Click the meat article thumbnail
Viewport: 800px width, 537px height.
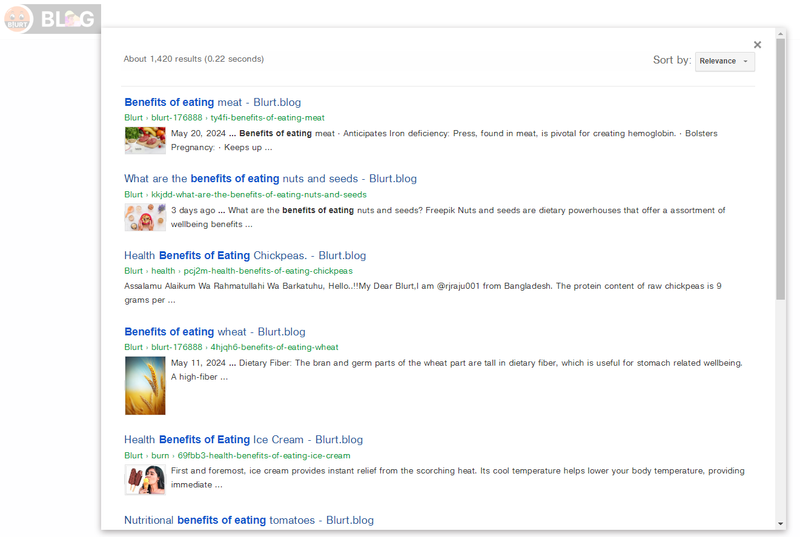click(x=145, y=140)
